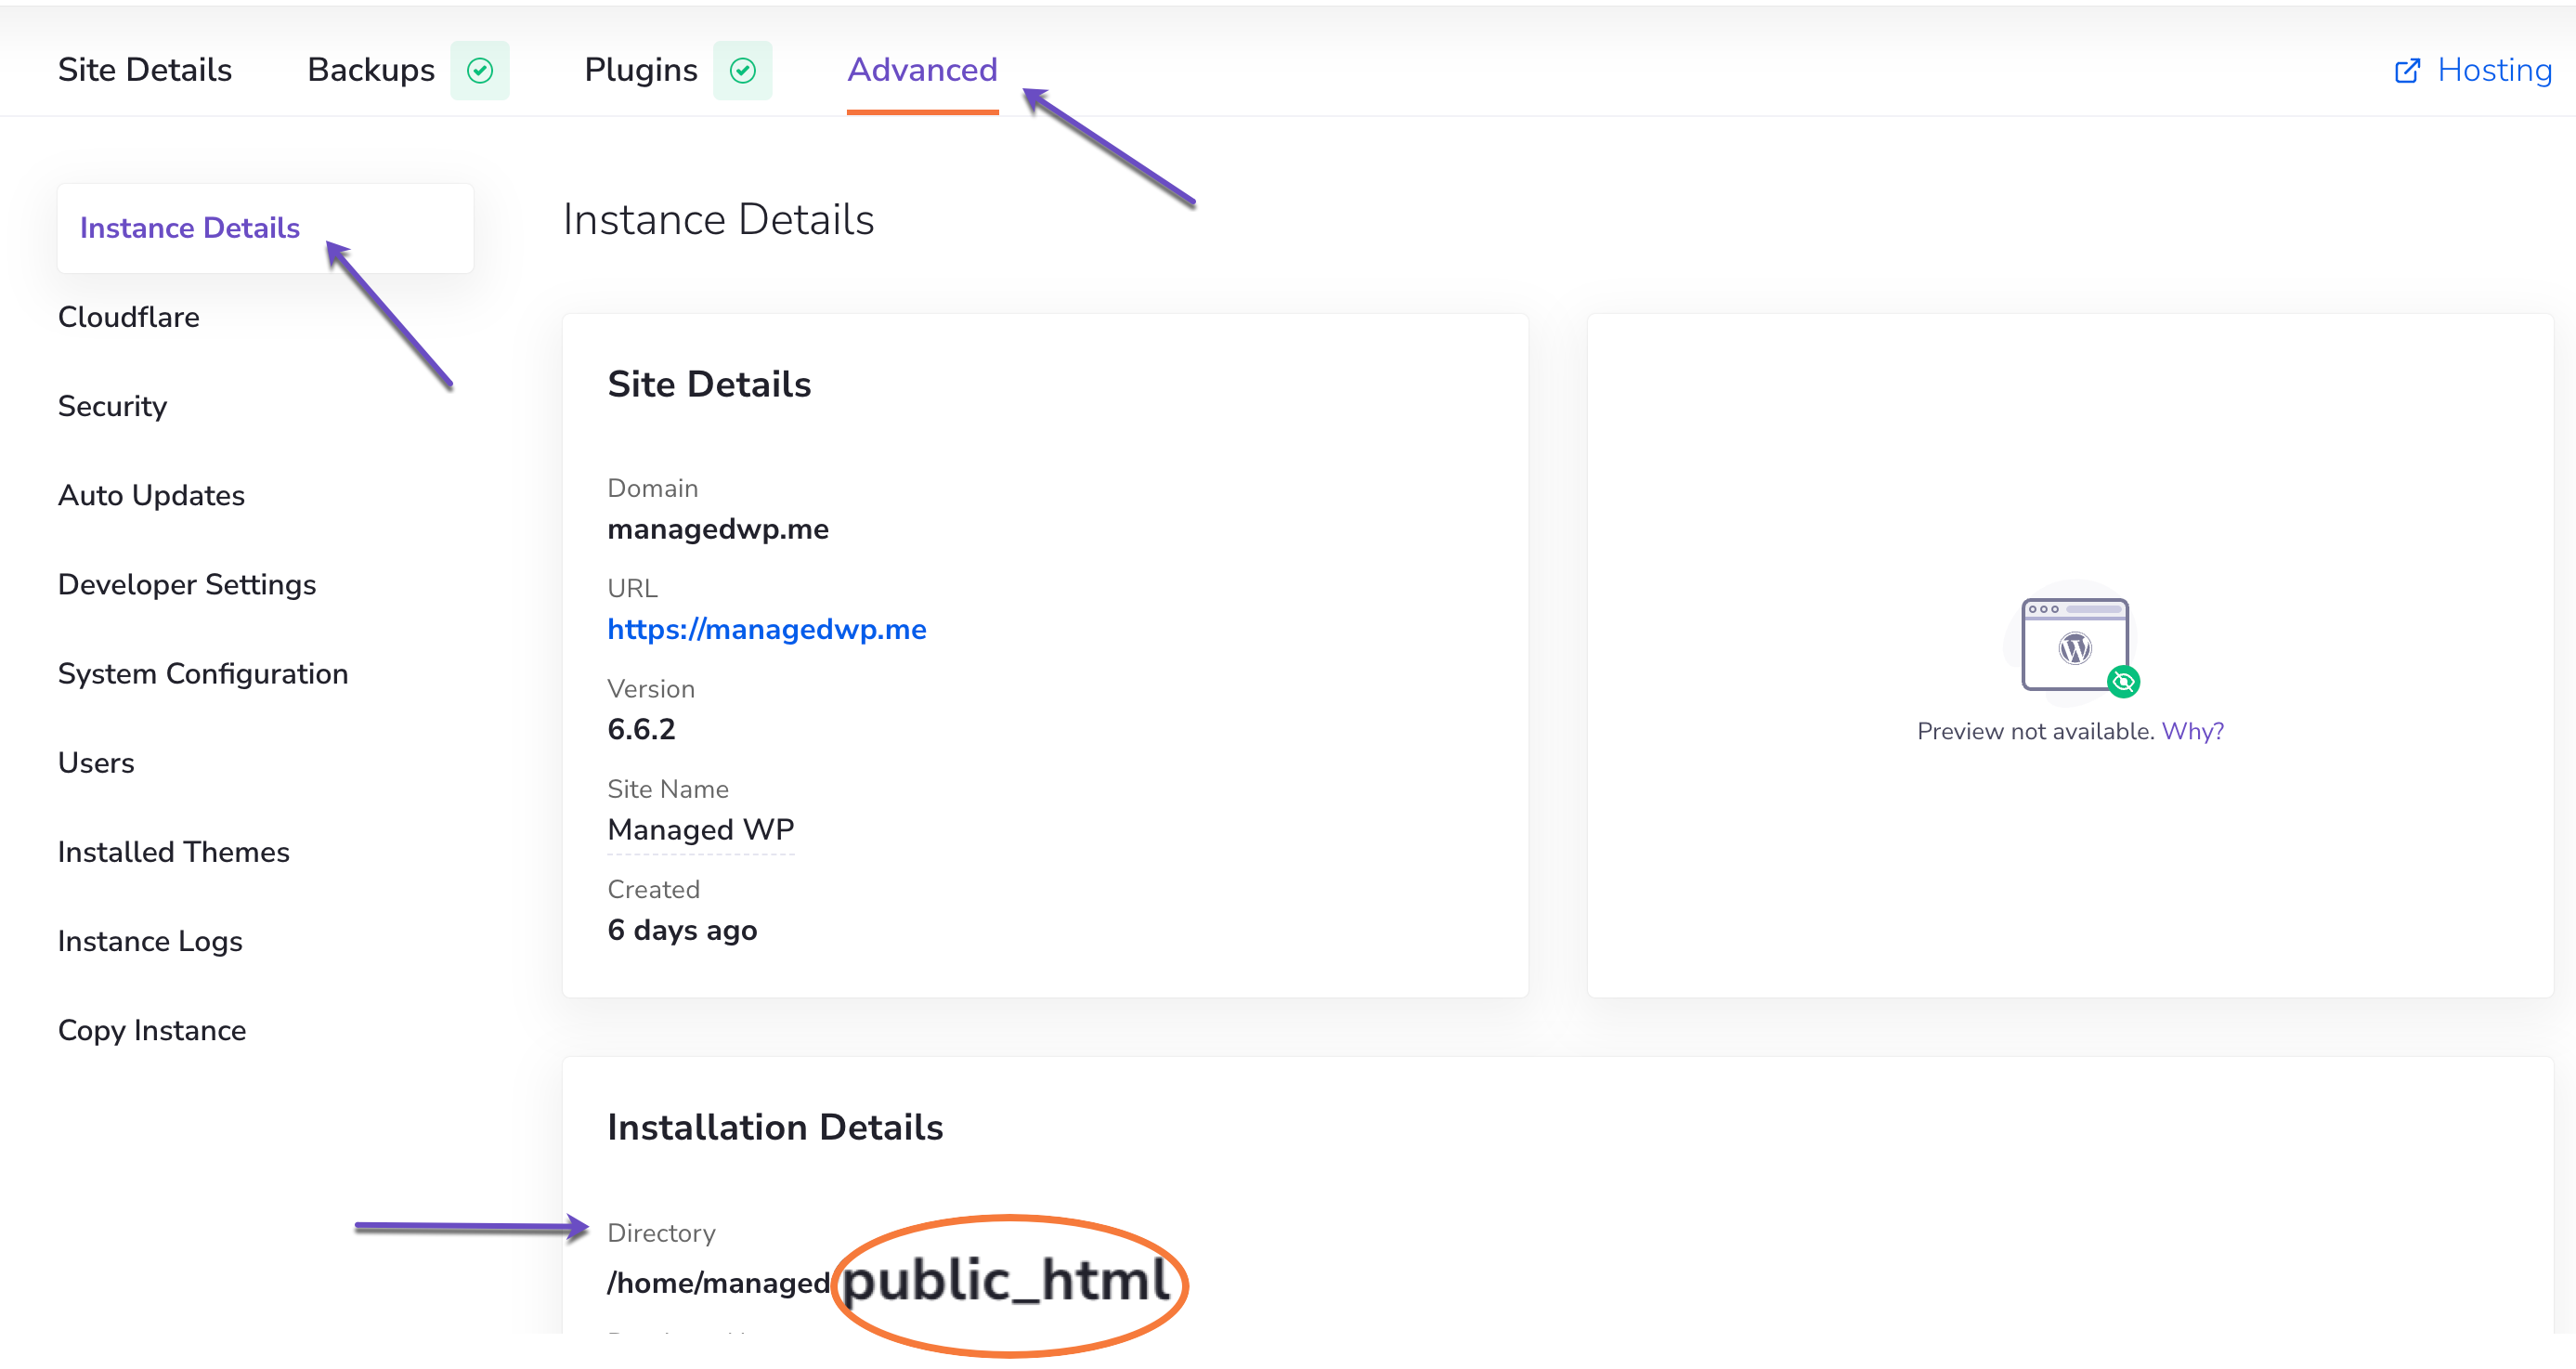Open Developer Settings in sidebar

[x=187, y=584]
